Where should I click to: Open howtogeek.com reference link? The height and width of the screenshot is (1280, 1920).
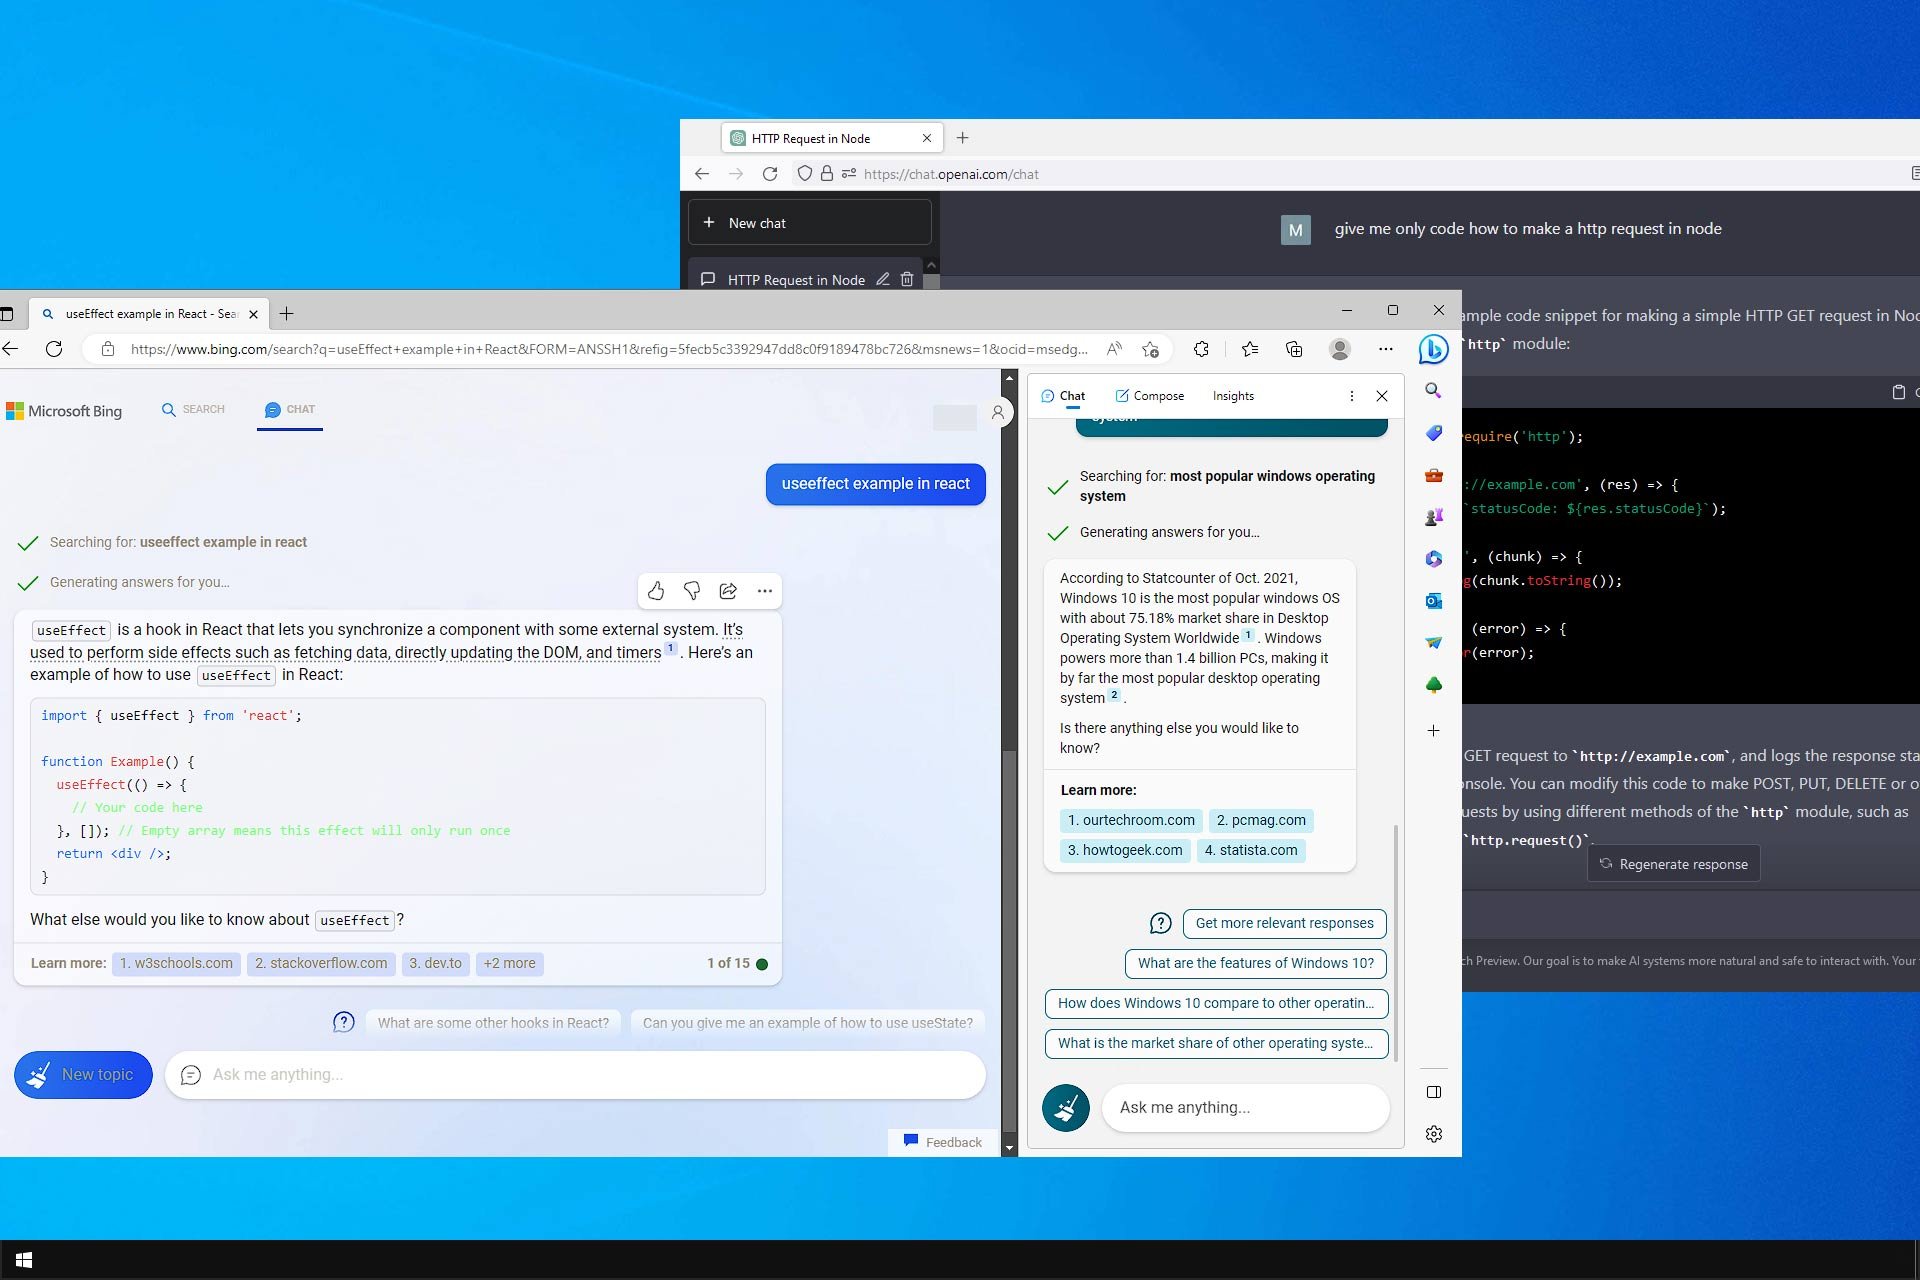tap(1125, 850)
